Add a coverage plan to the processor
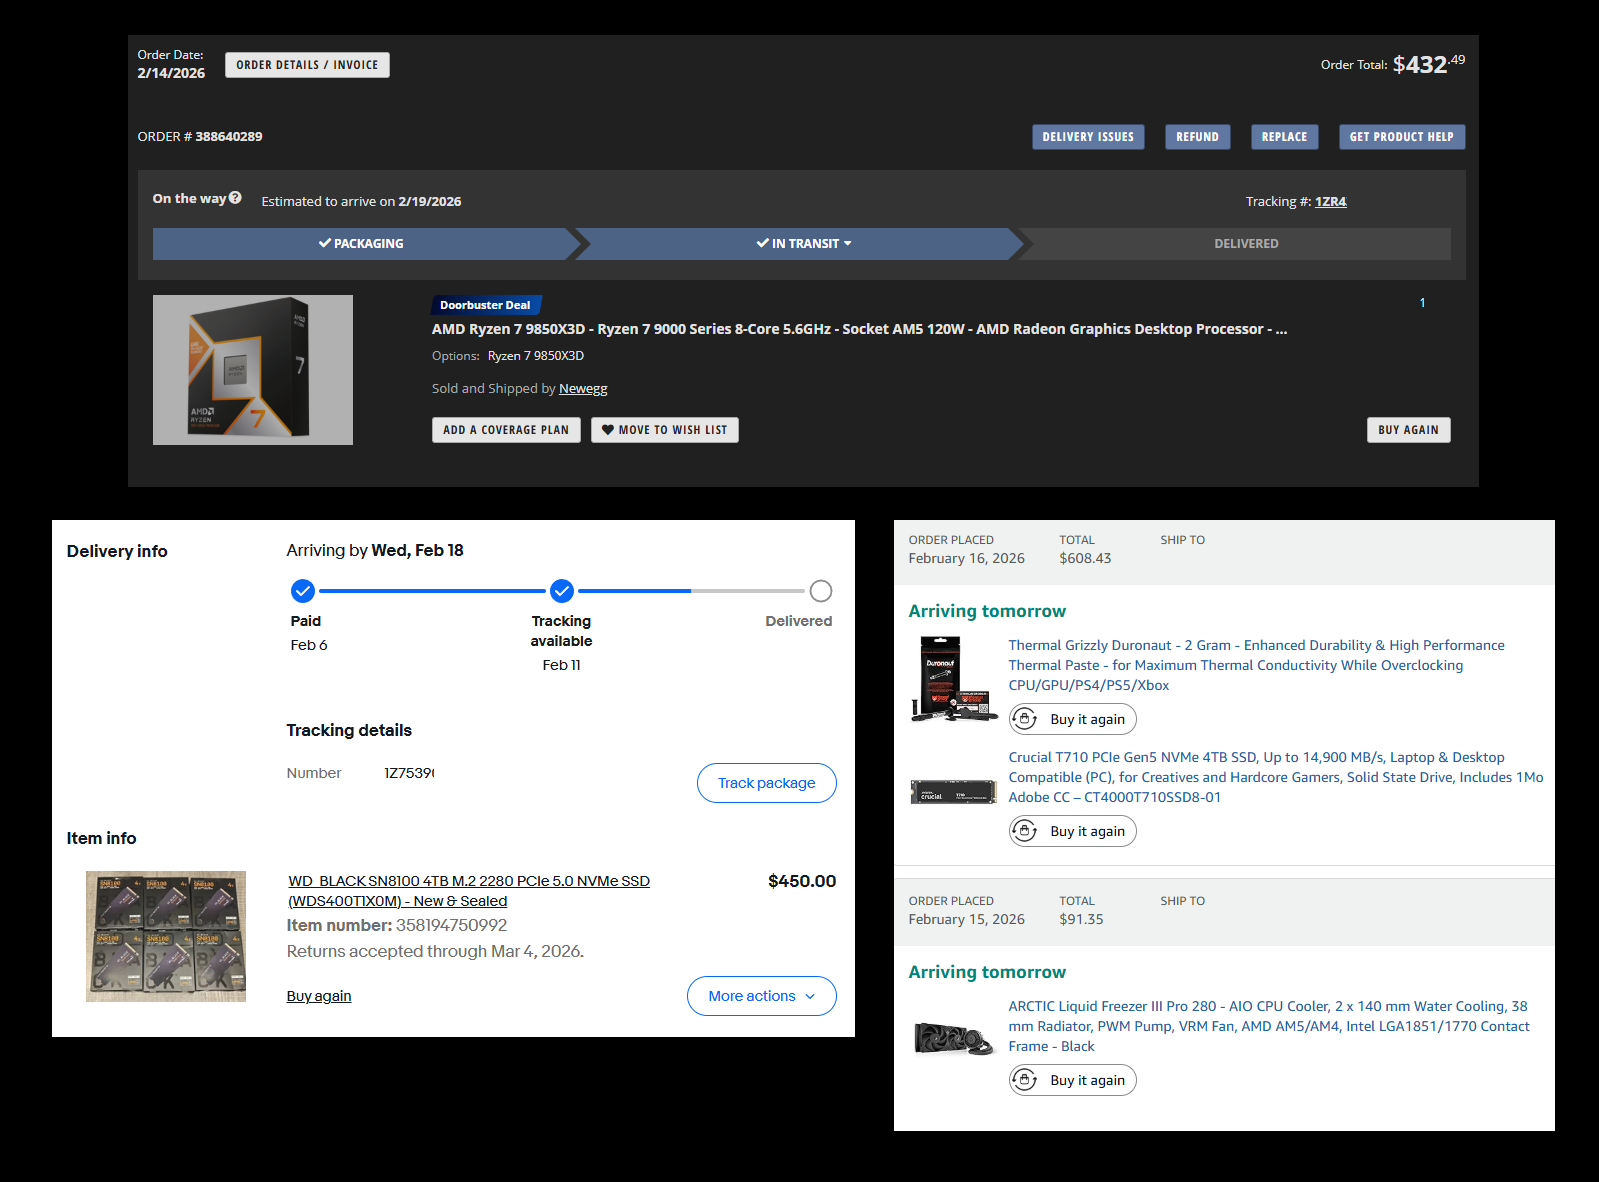The image size is (1599, 1182). pos(506,430)
